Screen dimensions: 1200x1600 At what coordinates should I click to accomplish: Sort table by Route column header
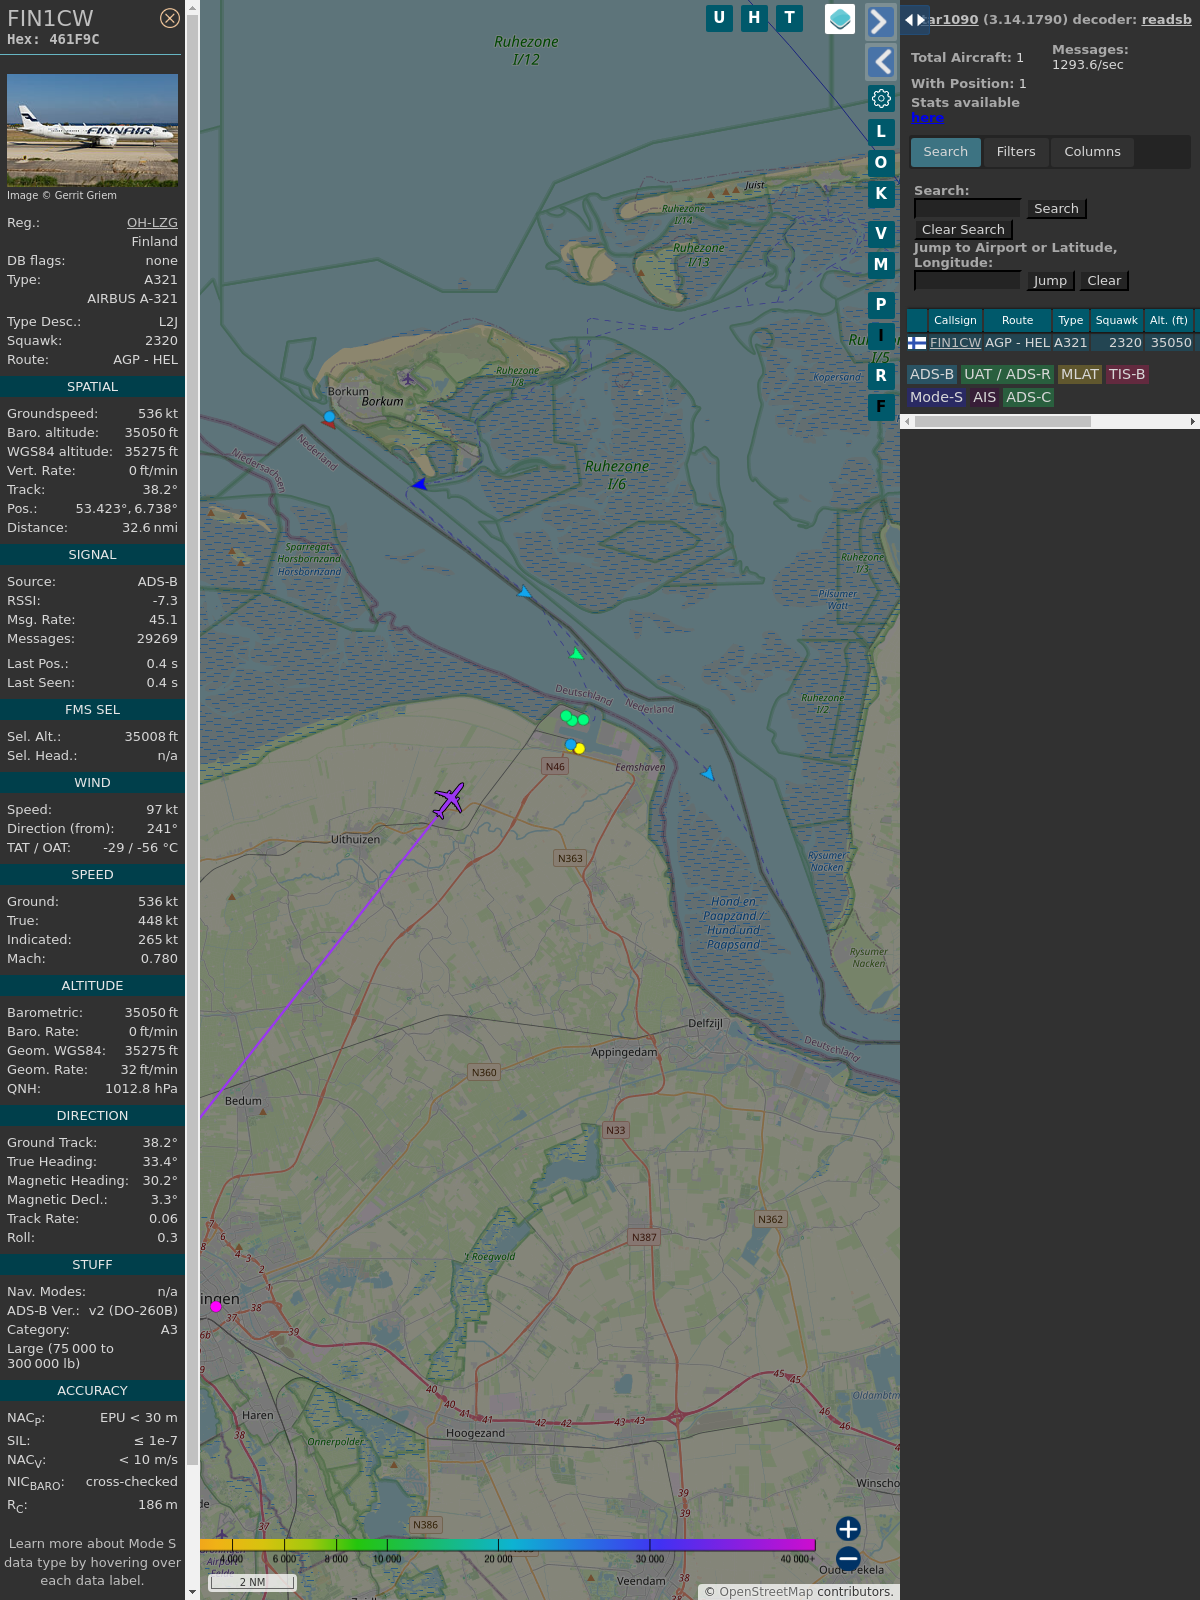click(x=1017, y=320)
